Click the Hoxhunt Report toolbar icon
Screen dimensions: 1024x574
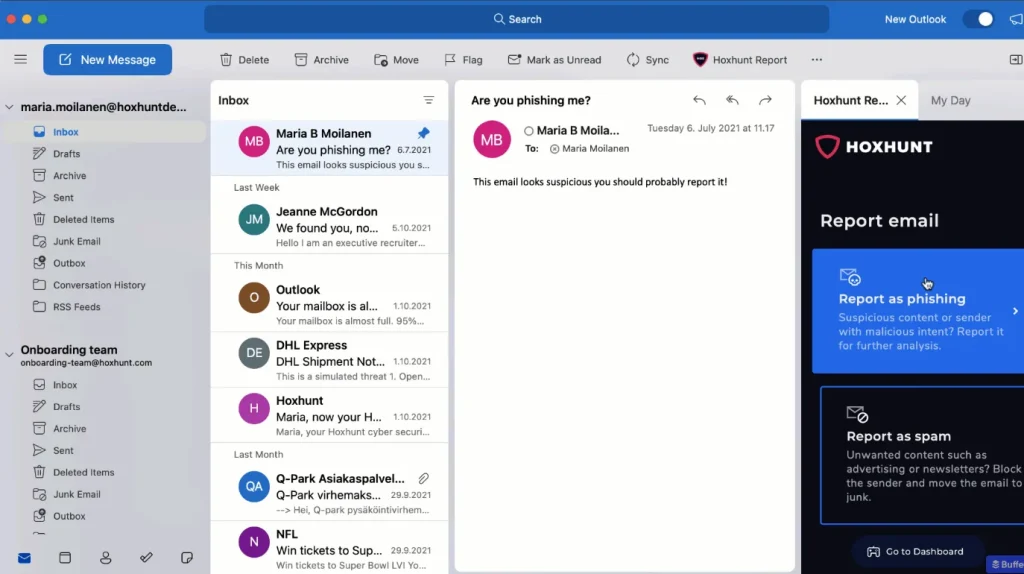tap(700, 60)
